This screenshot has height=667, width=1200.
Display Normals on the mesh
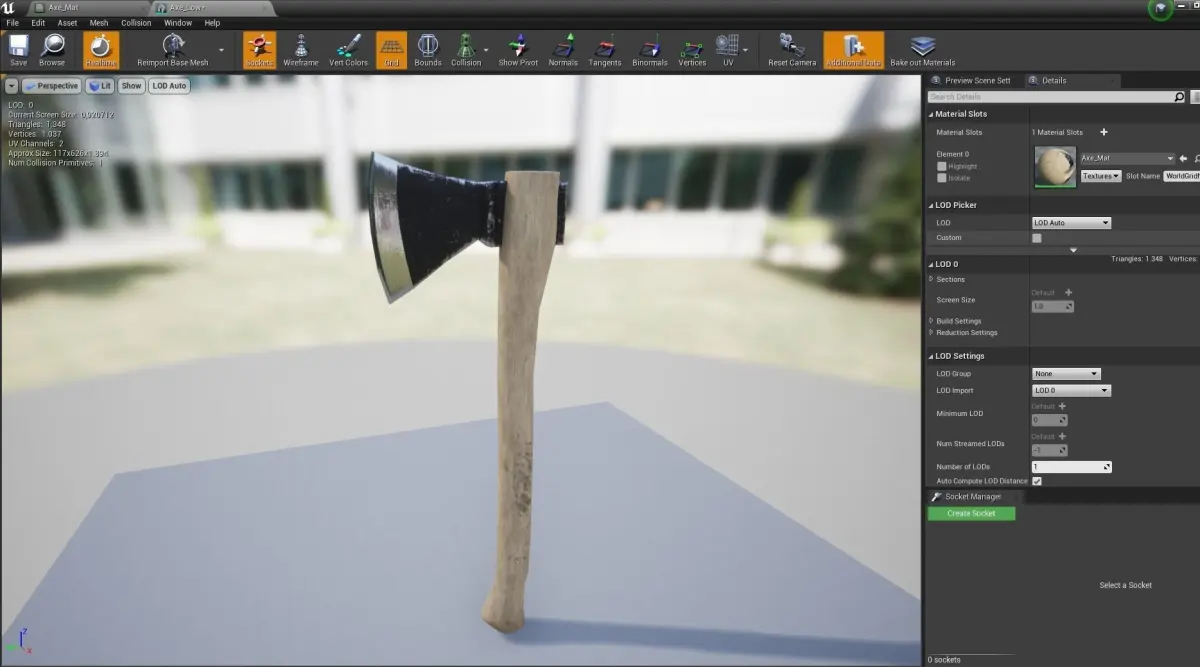click(x=563, y=49)
